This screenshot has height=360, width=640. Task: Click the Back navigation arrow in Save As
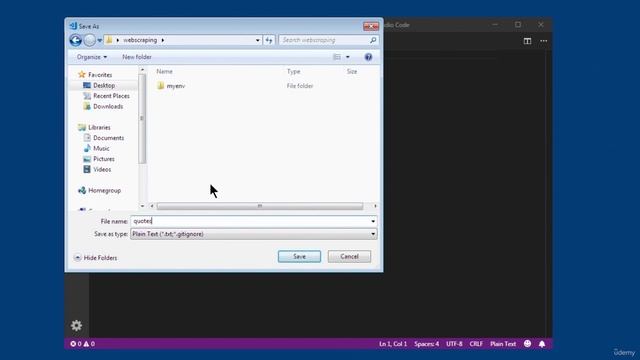tap(76, 40)
